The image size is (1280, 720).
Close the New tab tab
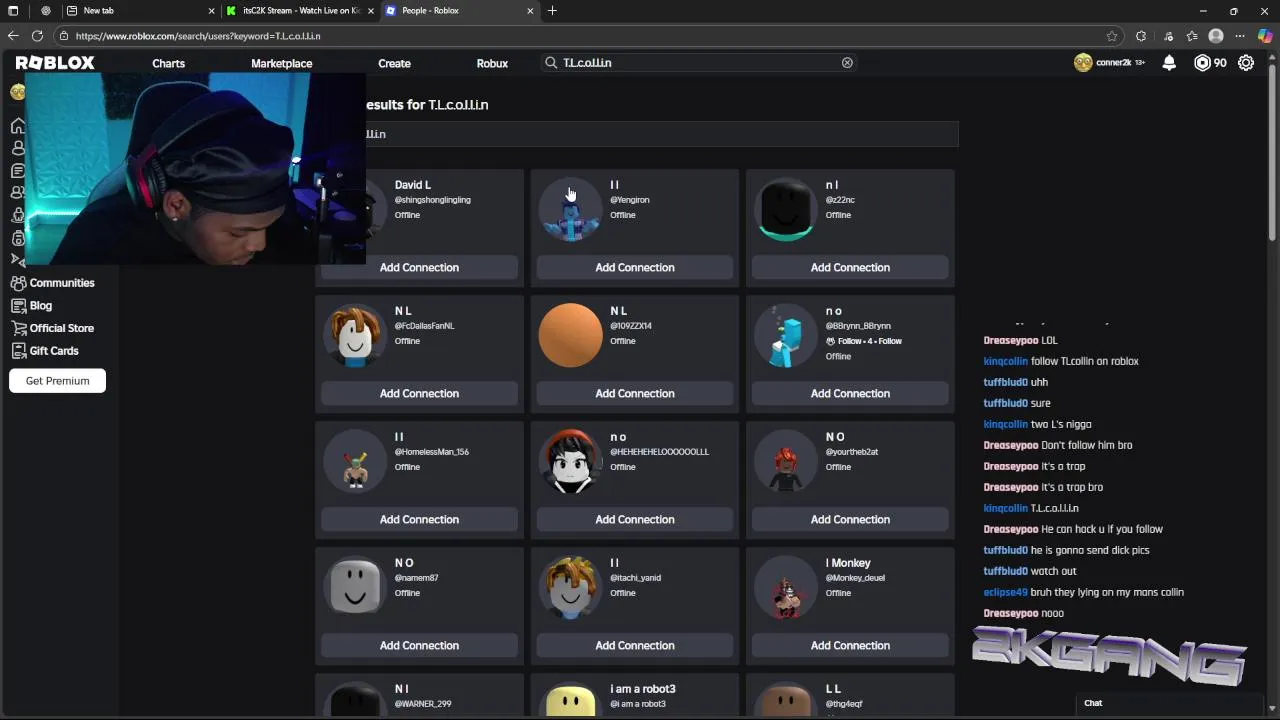212,11
